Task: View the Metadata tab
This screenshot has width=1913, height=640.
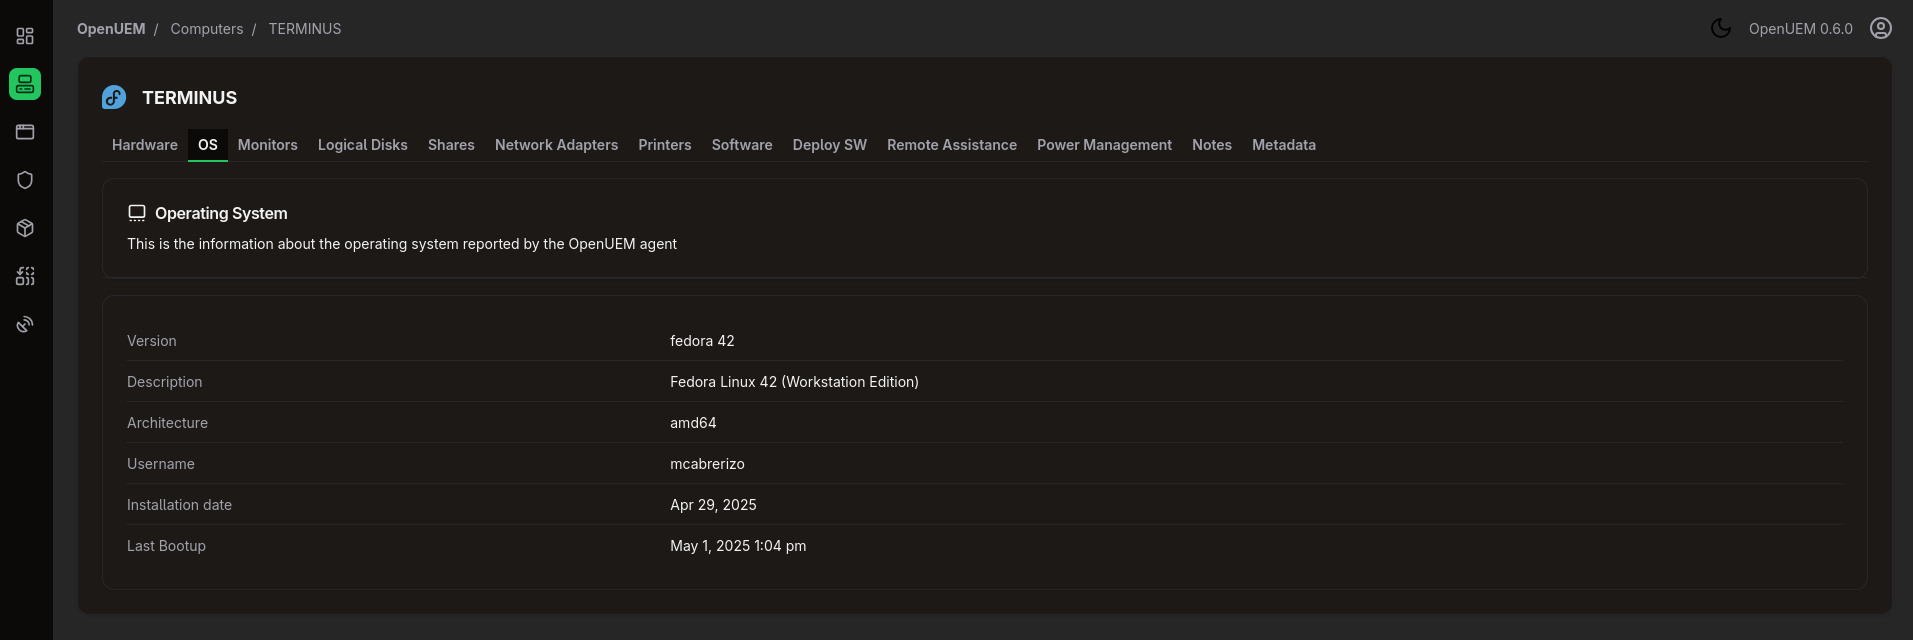Action: (x=1284, y=145)
